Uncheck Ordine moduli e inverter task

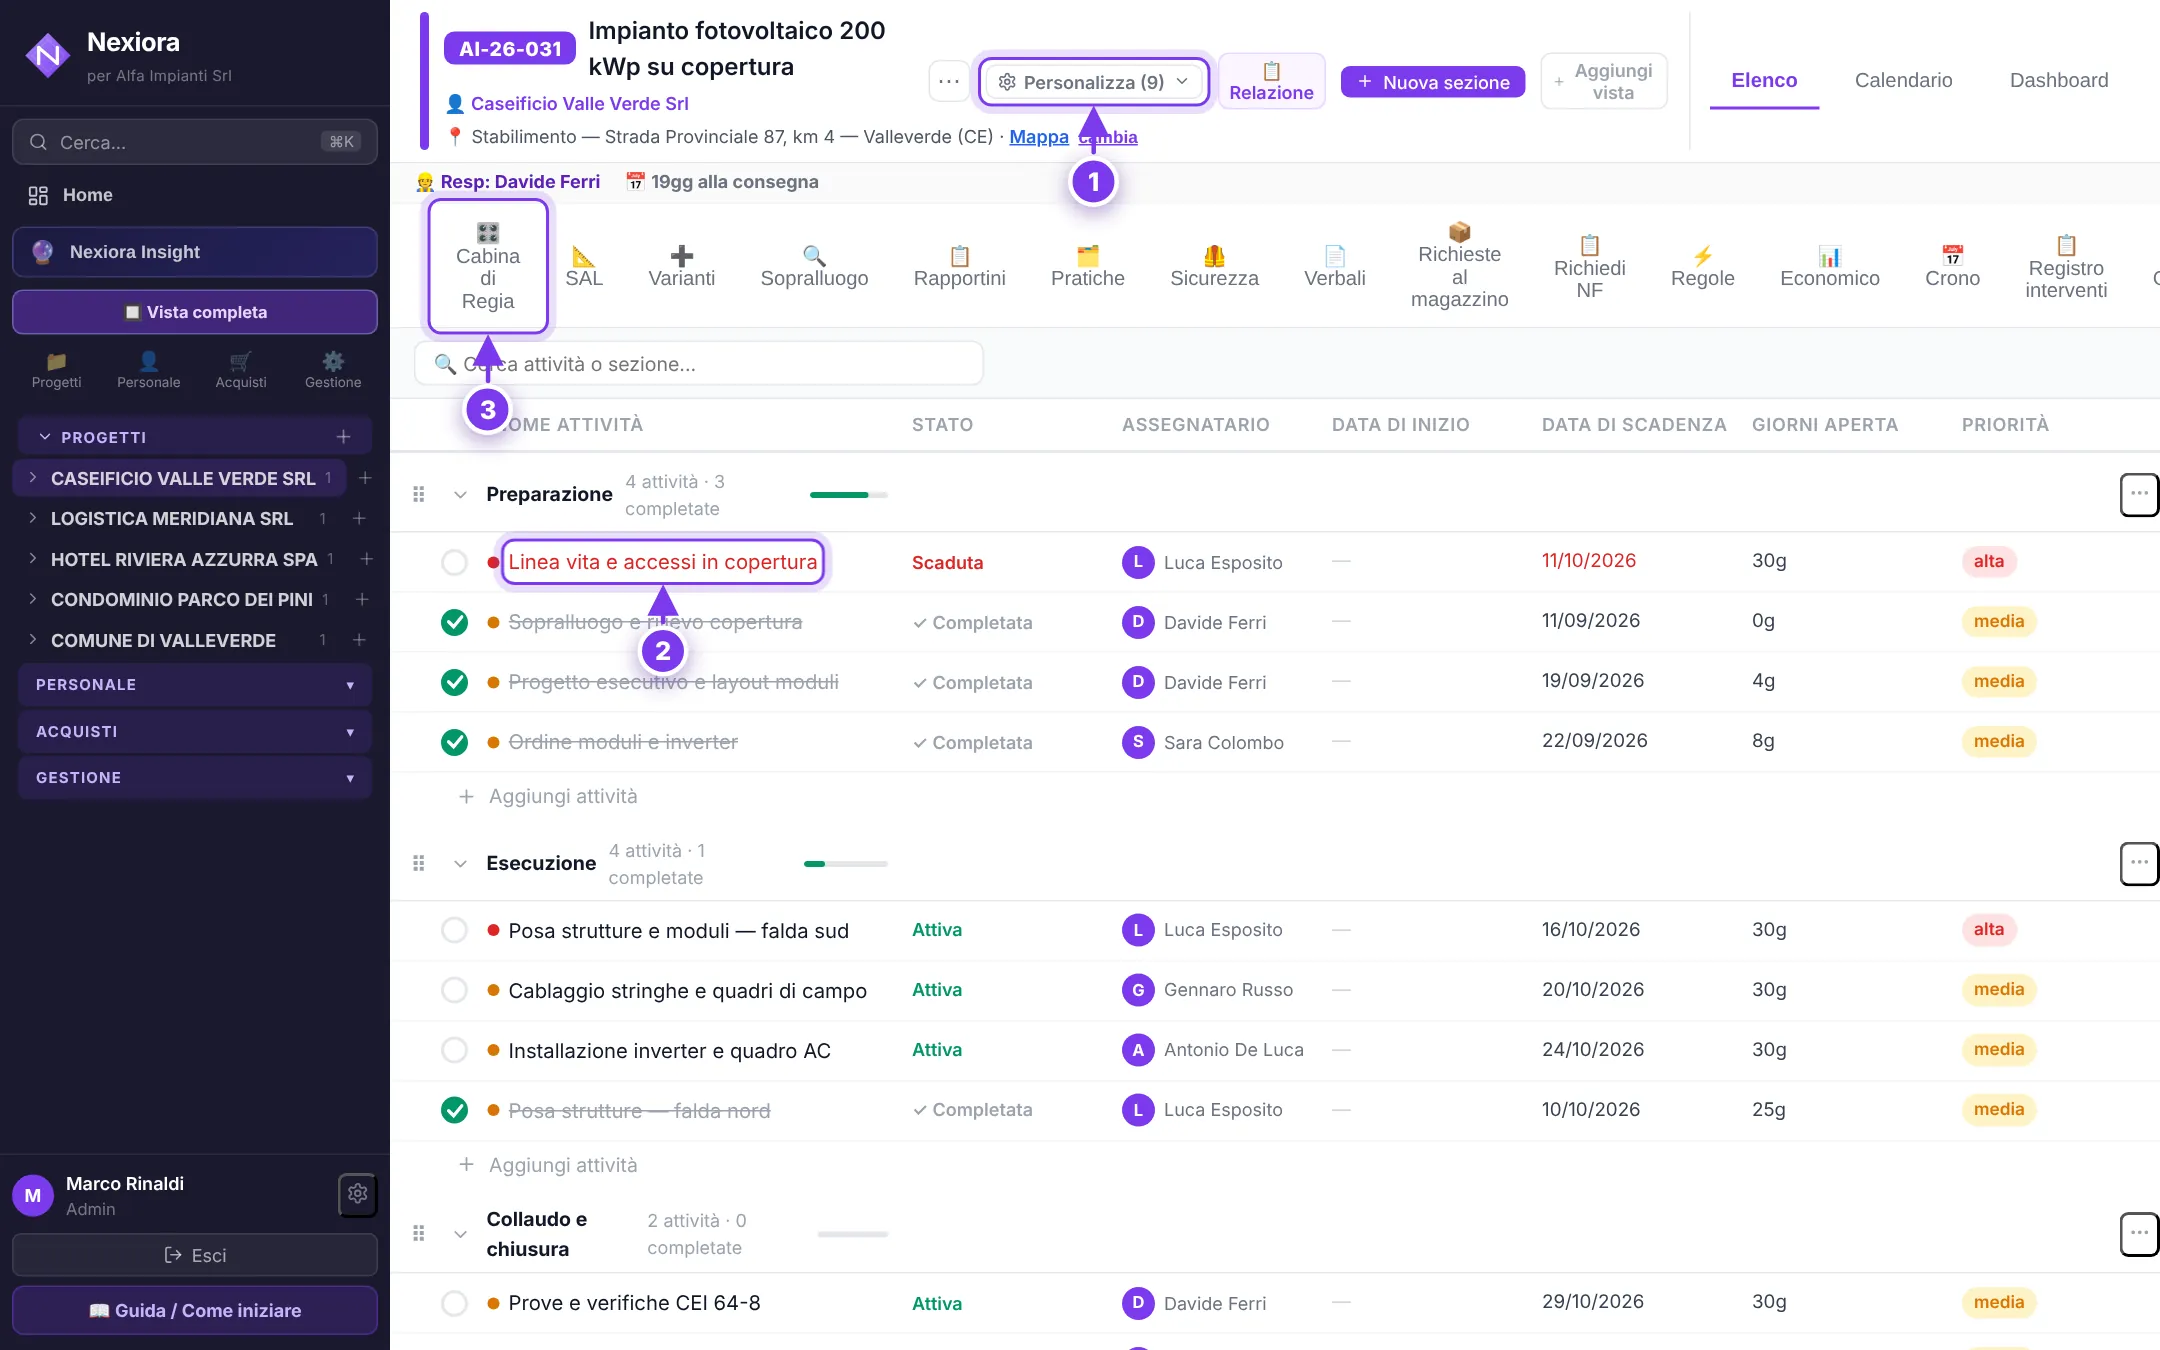pos(454,742)
